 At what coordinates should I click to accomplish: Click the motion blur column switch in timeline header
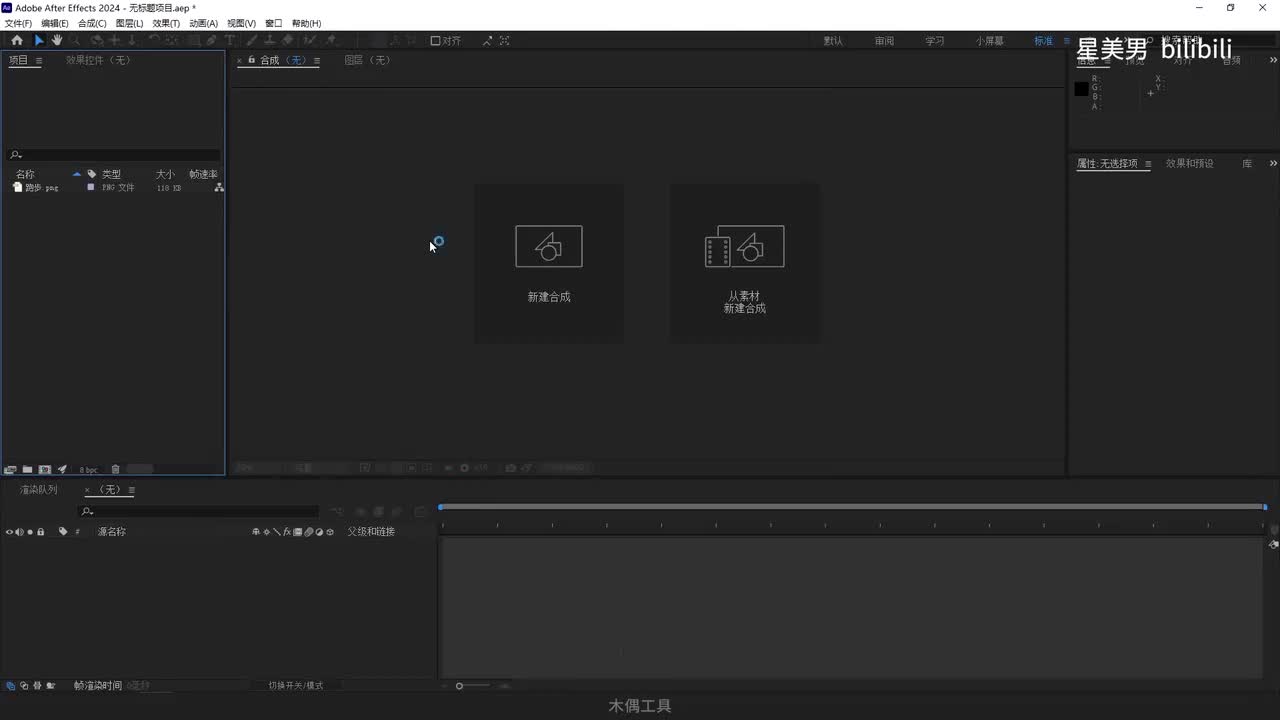(x=308, y=532)
